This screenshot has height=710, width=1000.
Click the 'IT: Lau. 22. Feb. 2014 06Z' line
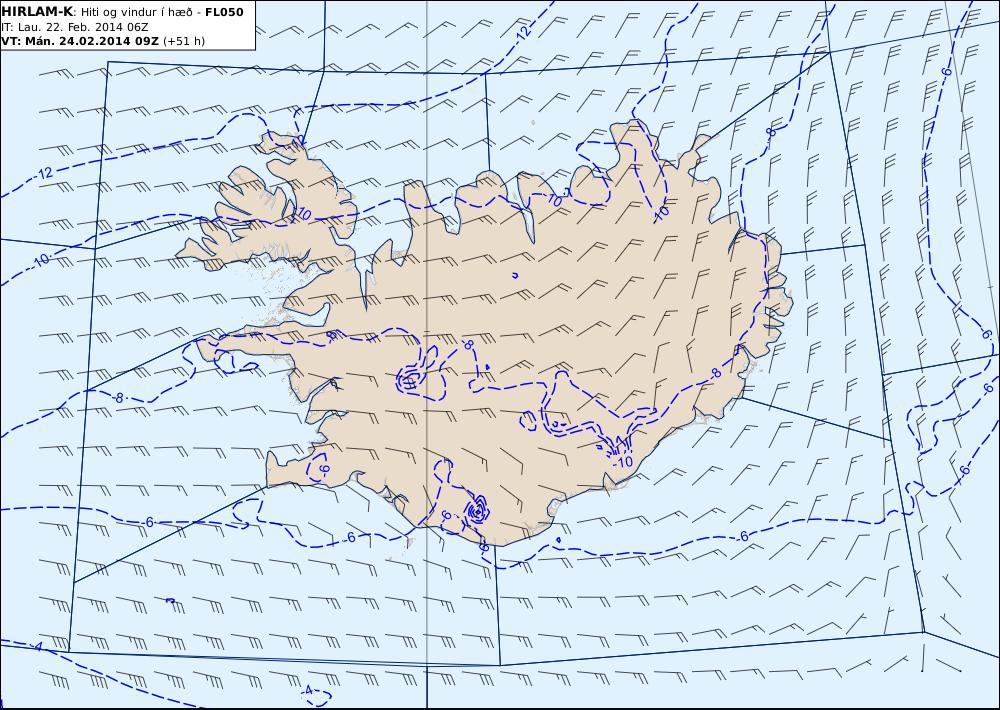pos(75,27)
